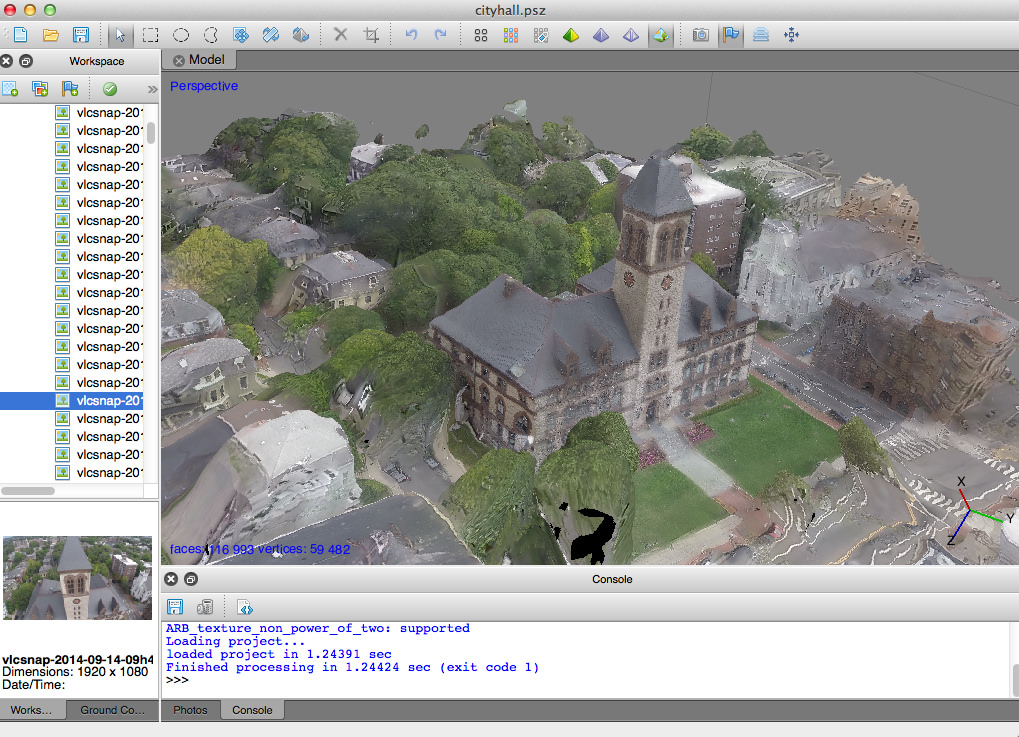The width and height of the screenshot is (1019, 737).
Task: Save the console log output
Action: point(174,607)
